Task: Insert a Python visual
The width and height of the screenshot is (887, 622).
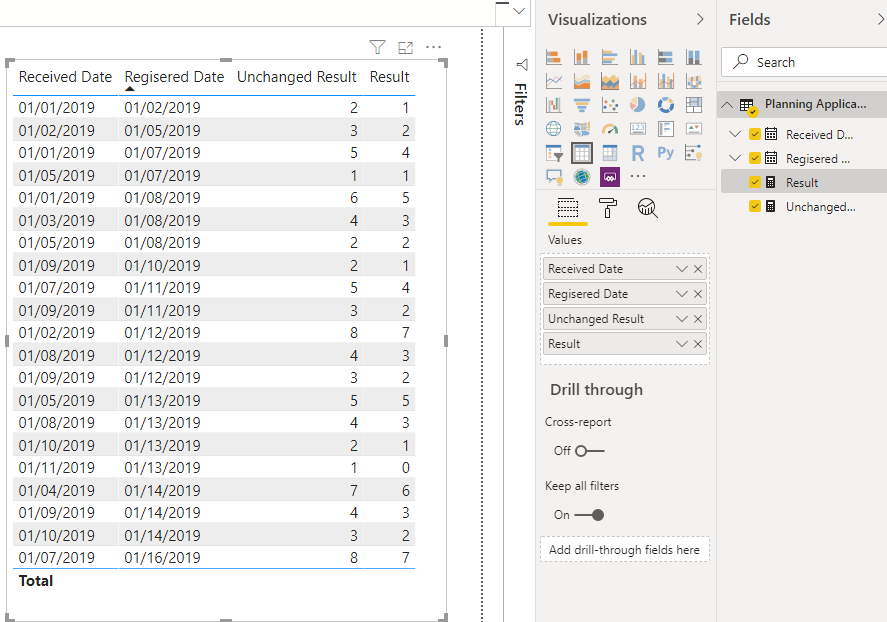Action: 666,153
